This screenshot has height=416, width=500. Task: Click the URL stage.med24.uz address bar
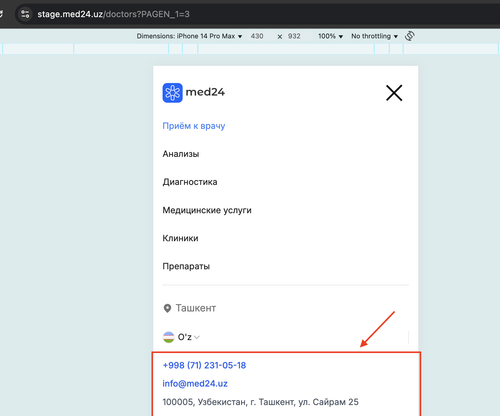pyautogui.click(x=113, y=14)
